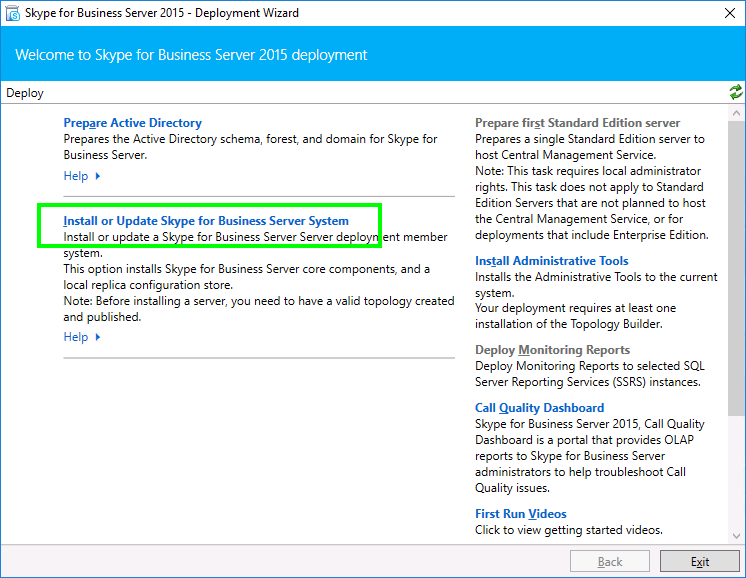
Task: Open Call Quality Dashboard link
Action: click(540, 408)
